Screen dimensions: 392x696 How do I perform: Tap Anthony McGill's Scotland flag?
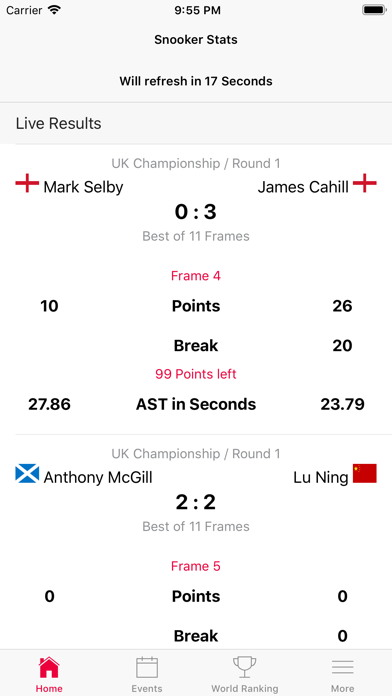point(27,474)
